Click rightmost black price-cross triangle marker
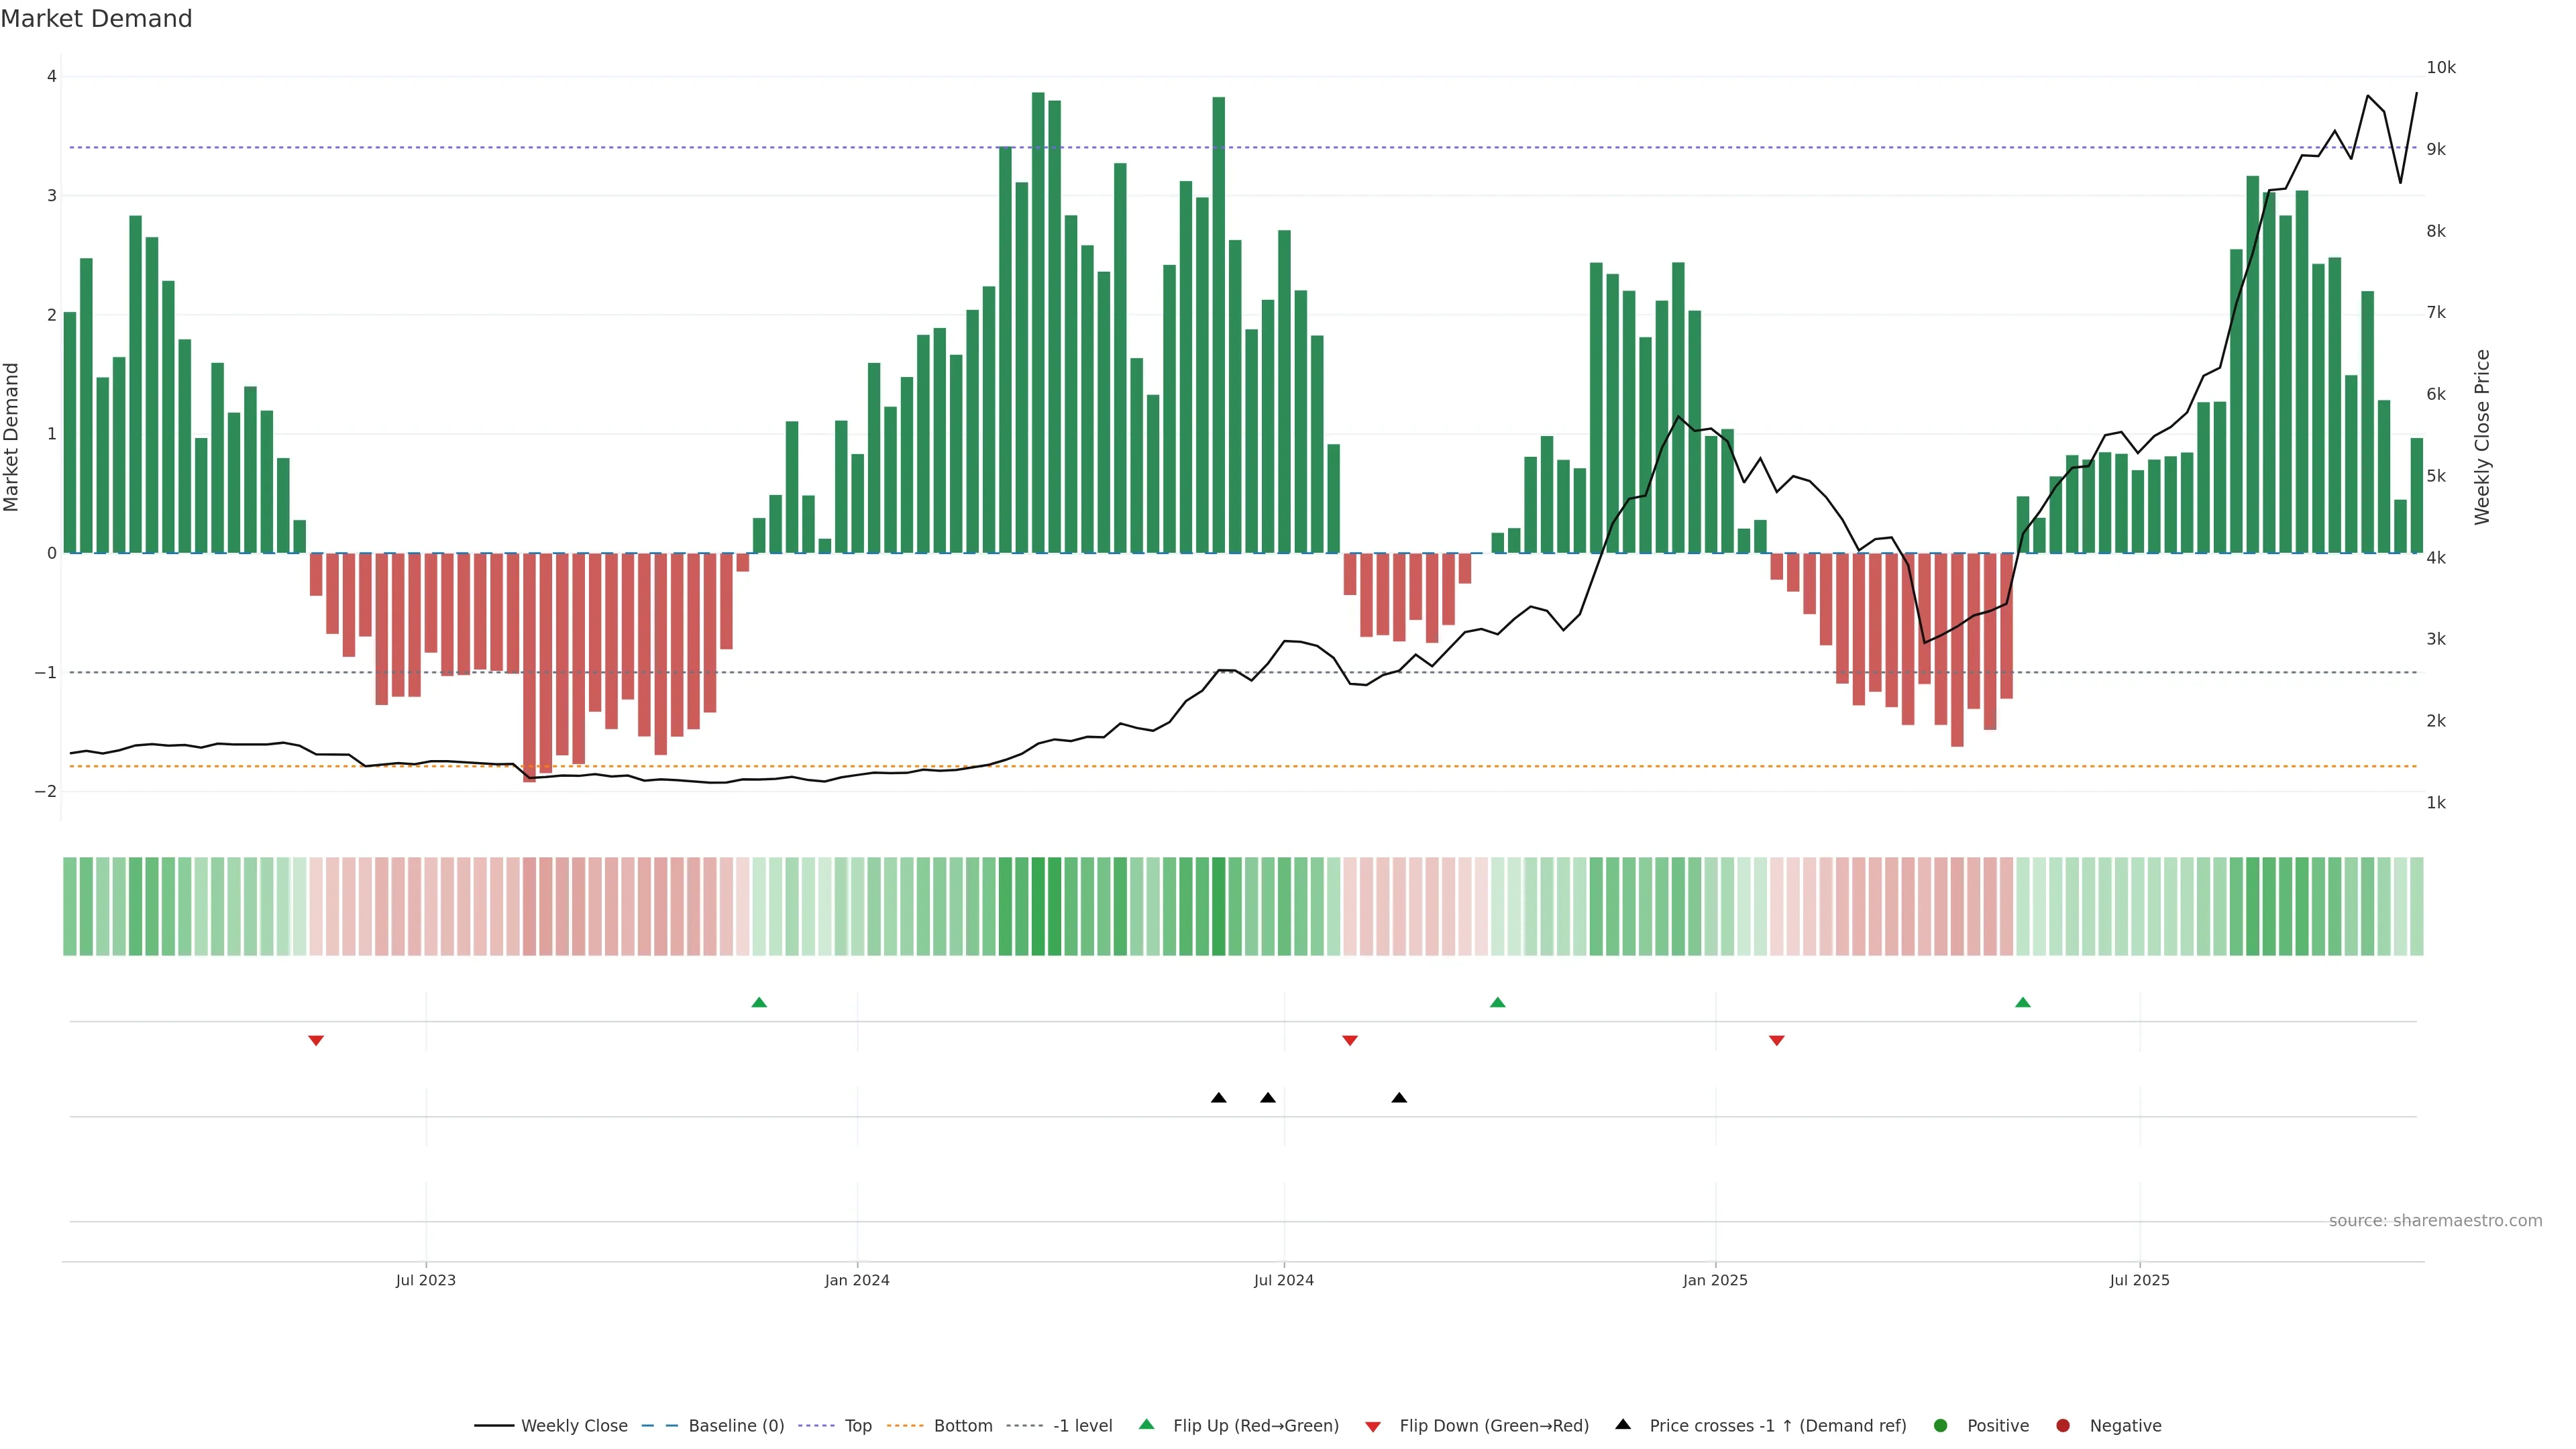 pyautogui.click(x=1399, y=1097)
